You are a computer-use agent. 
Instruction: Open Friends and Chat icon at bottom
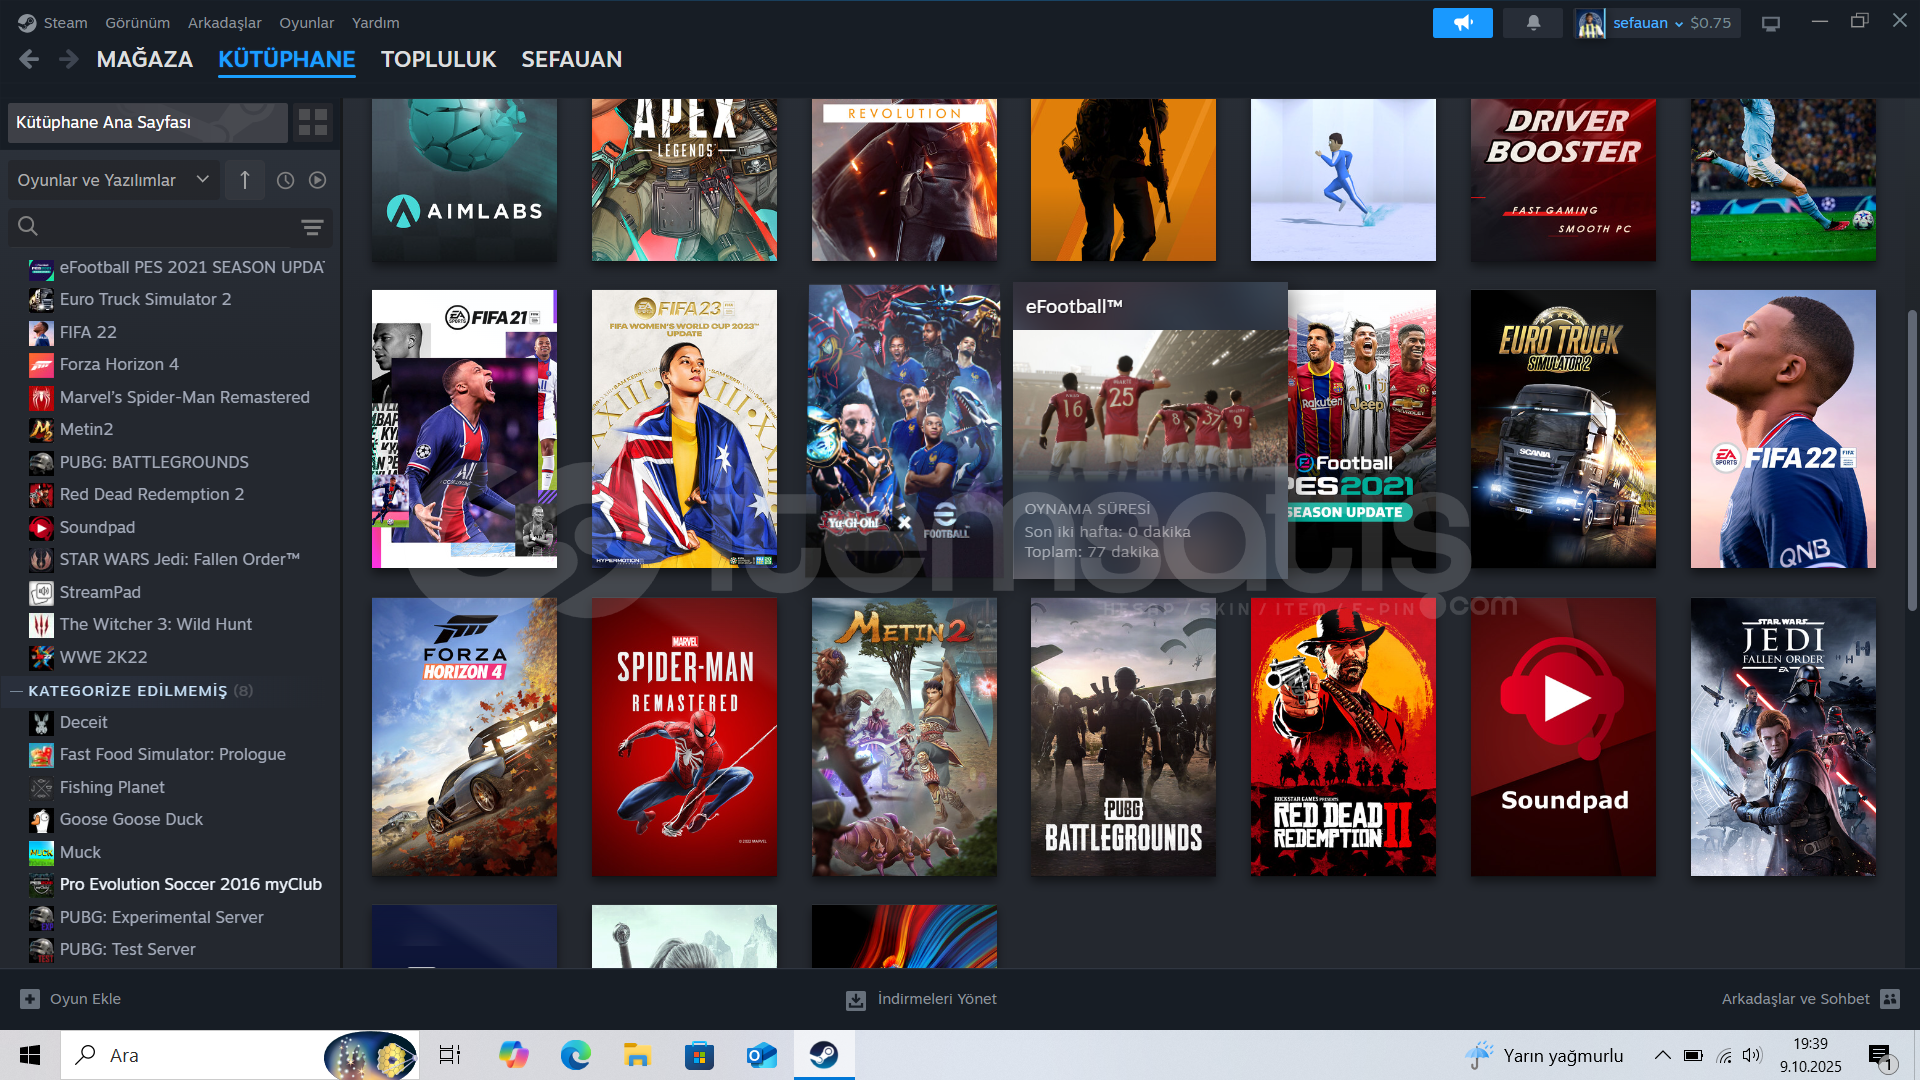(x=1889, y=999)
